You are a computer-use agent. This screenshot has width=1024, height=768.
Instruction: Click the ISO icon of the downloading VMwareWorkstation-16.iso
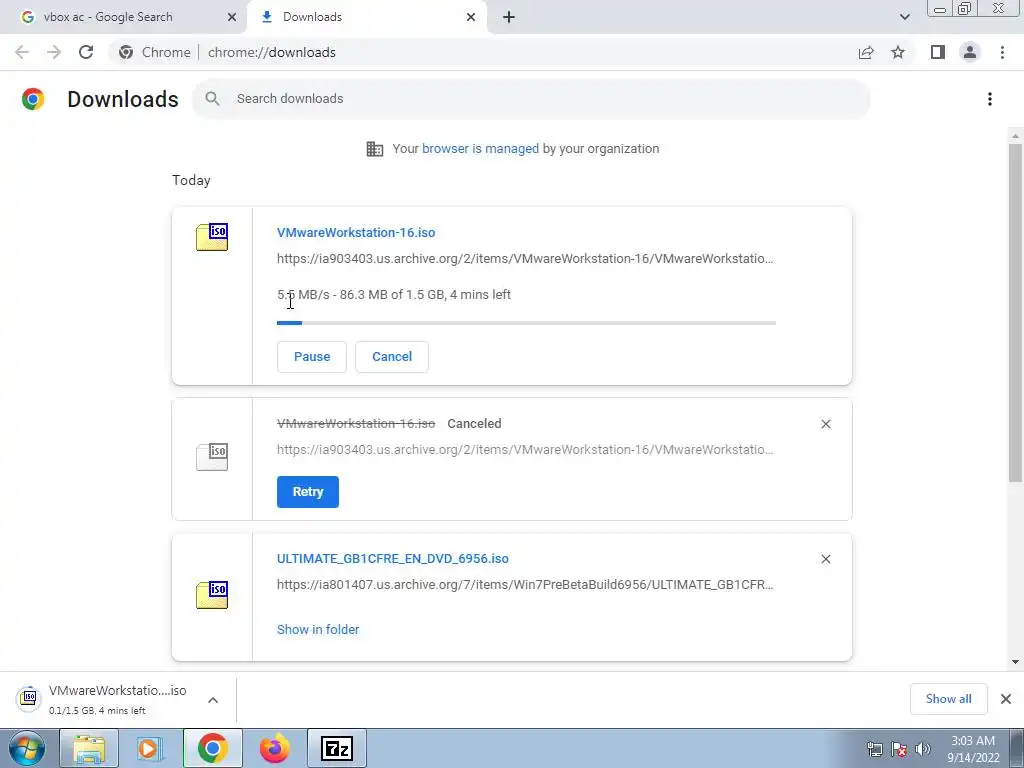tap(212, 237)
